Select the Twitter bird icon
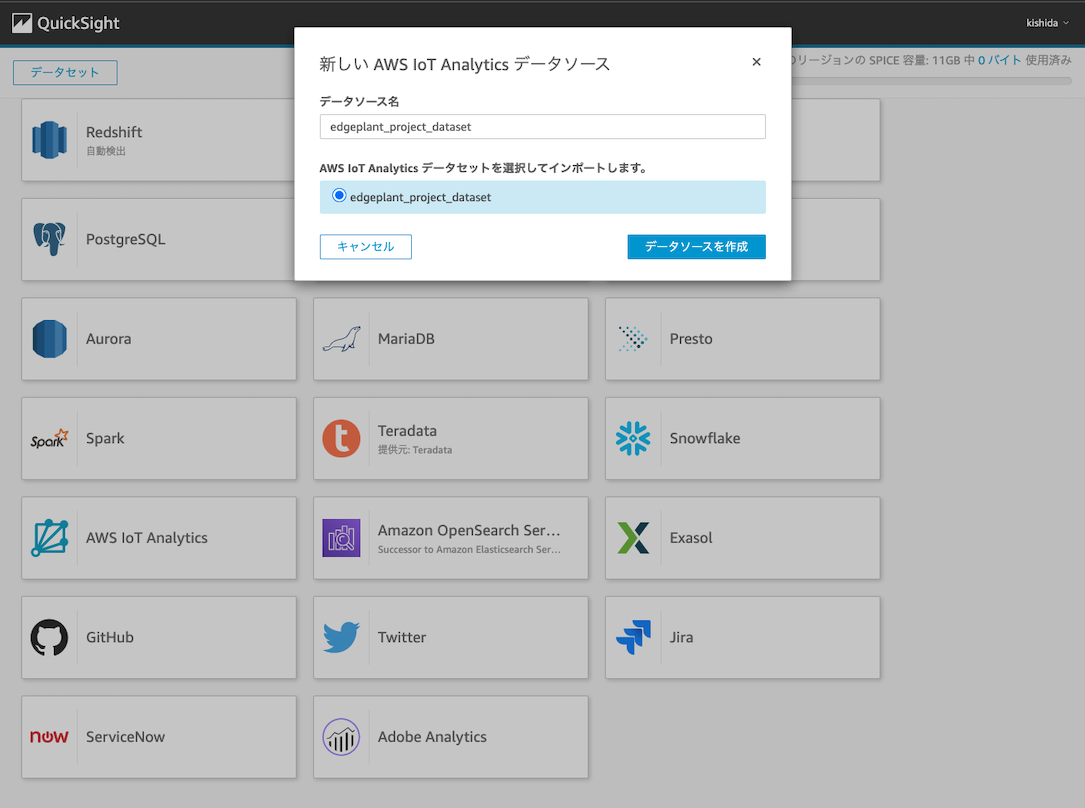This screenshot has height=808, width=1085. [342, 637]
